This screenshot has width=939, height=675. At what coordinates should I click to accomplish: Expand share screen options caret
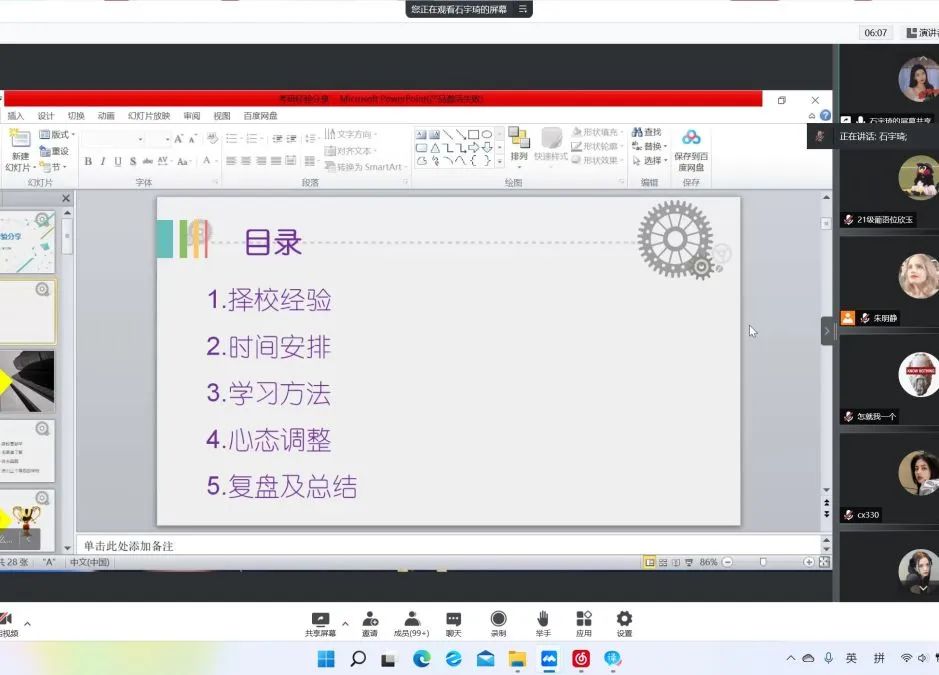click(x=345, y=623)
